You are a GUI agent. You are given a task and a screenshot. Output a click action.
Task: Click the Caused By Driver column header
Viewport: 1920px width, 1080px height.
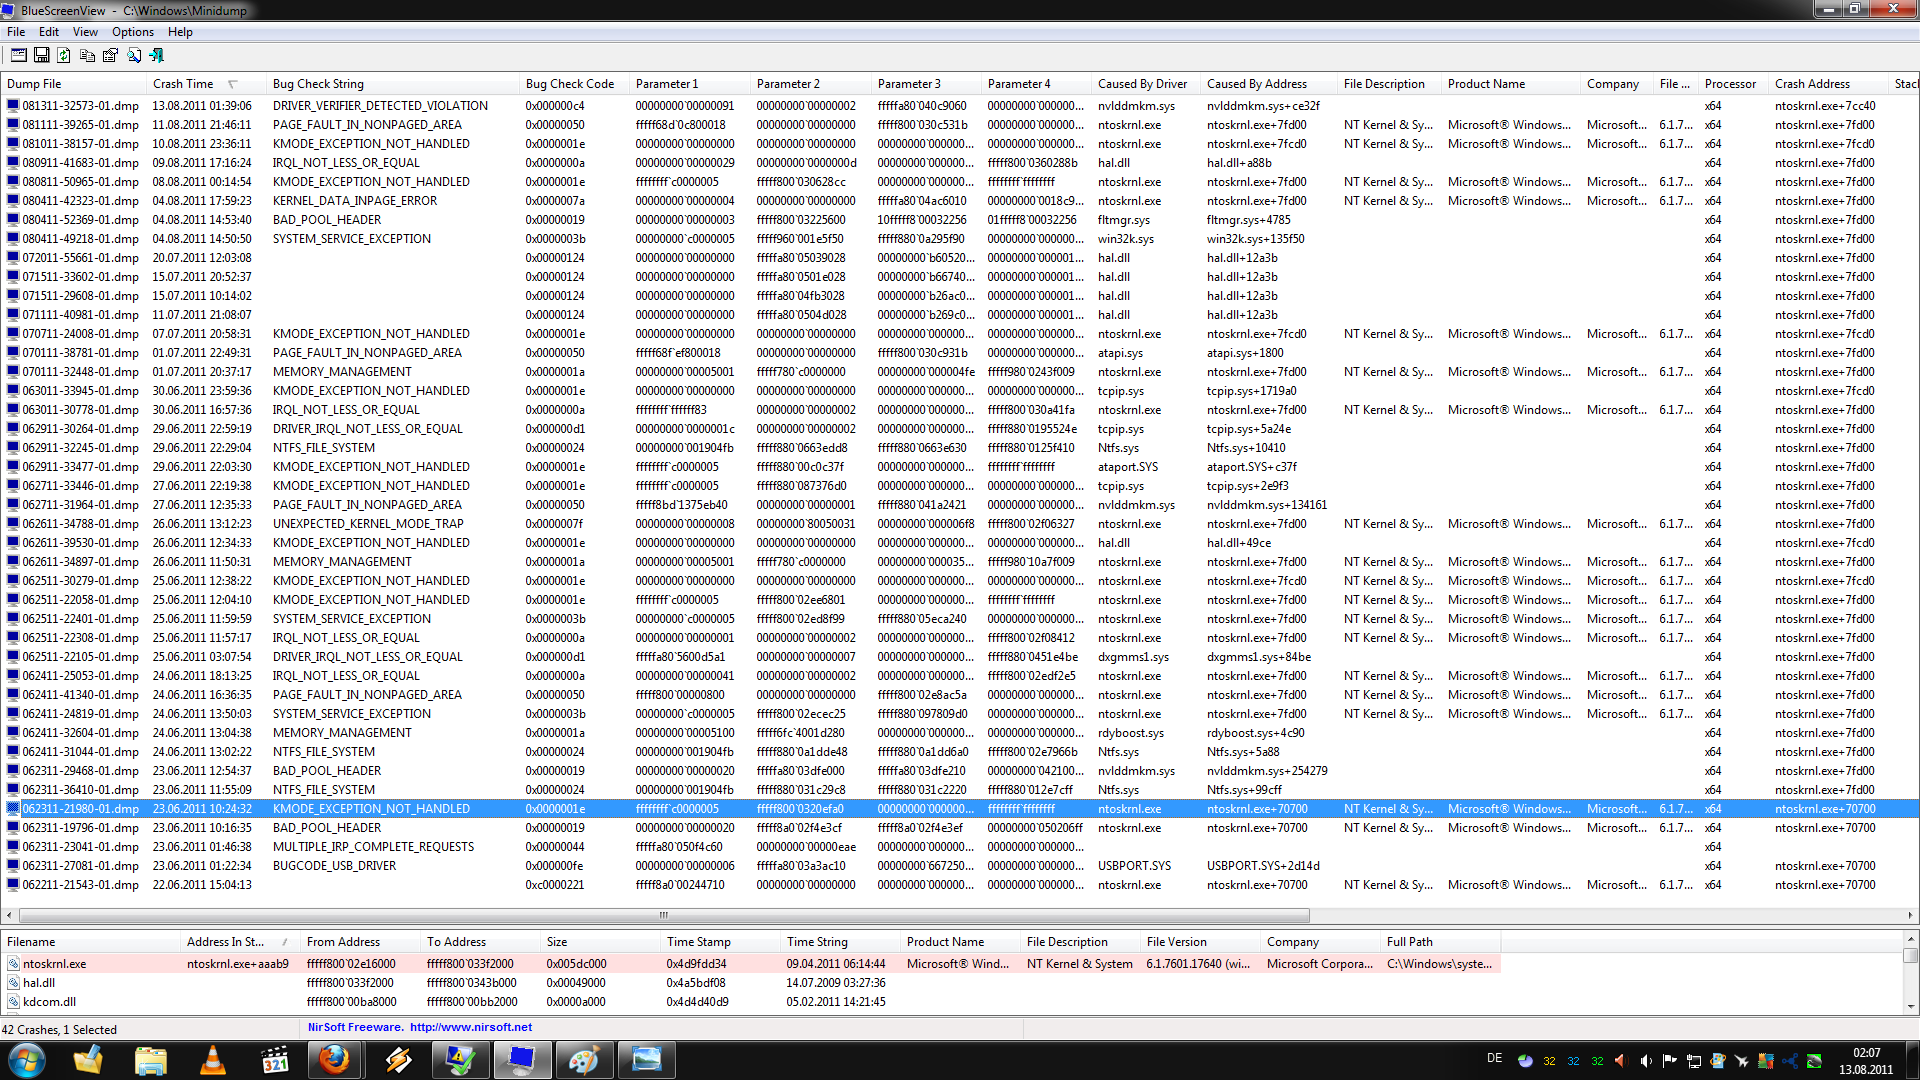click(1142, 84)
